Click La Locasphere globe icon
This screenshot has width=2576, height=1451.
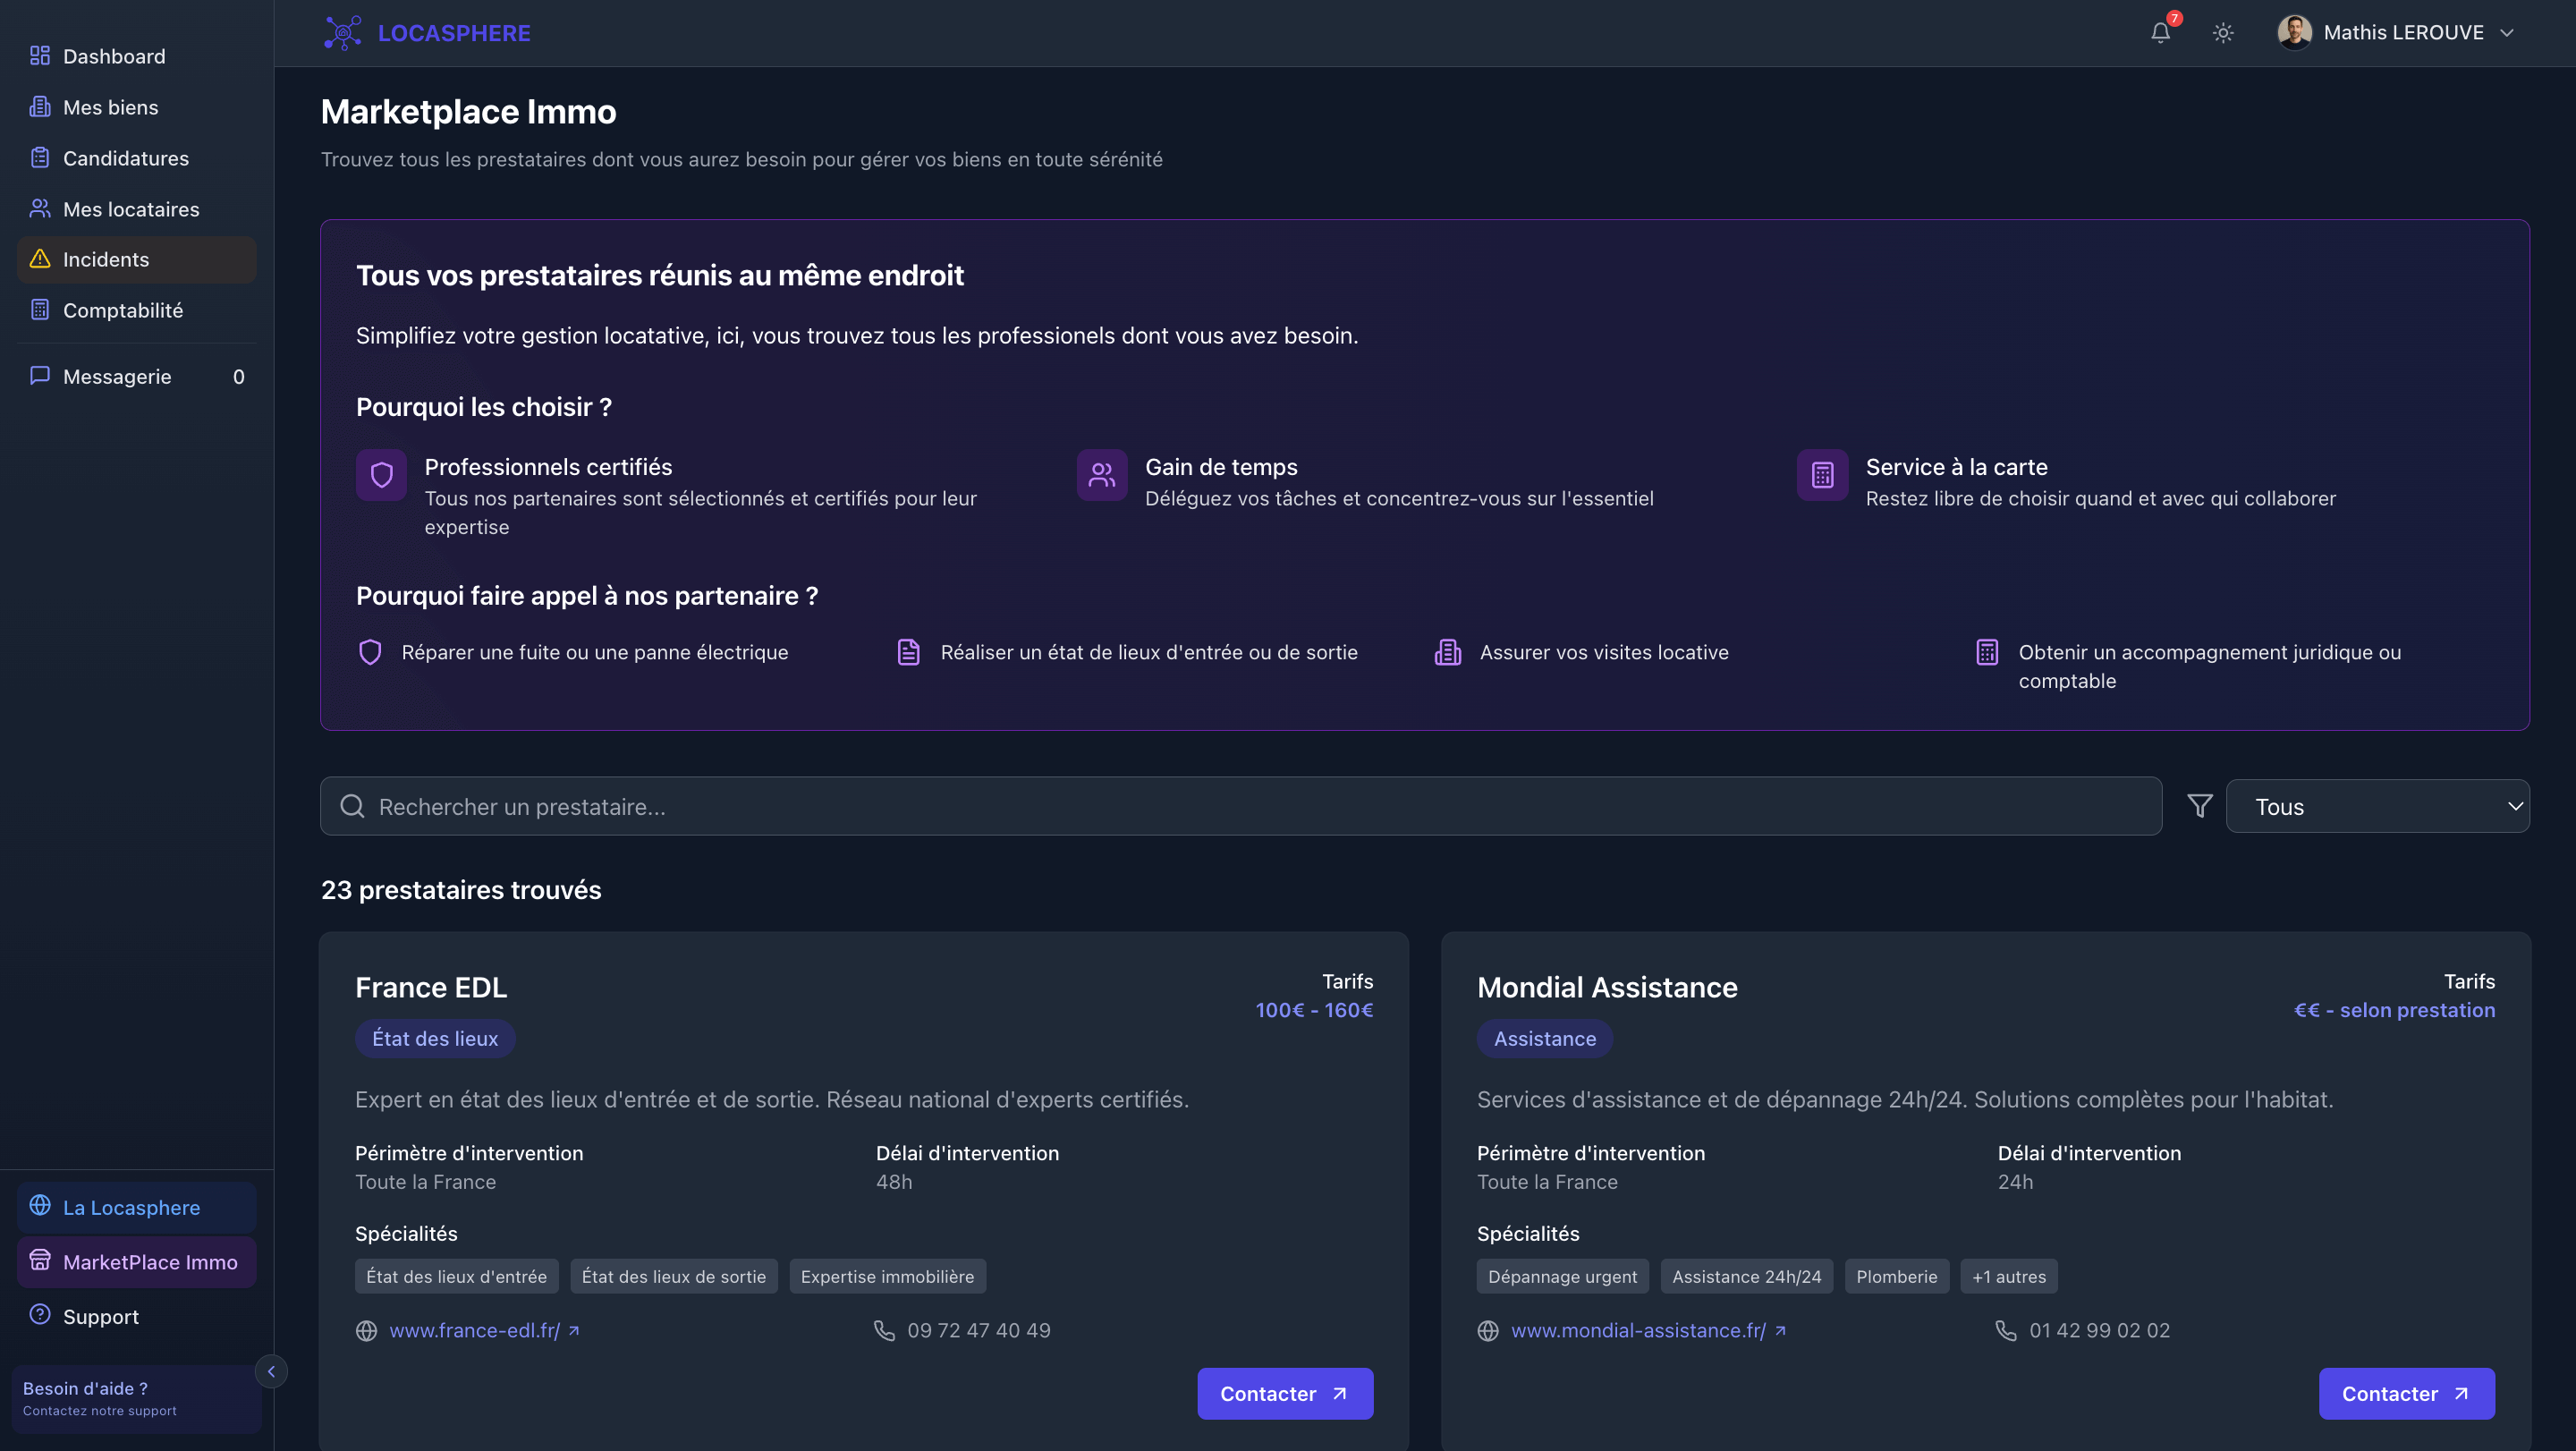coord(40,1206)
